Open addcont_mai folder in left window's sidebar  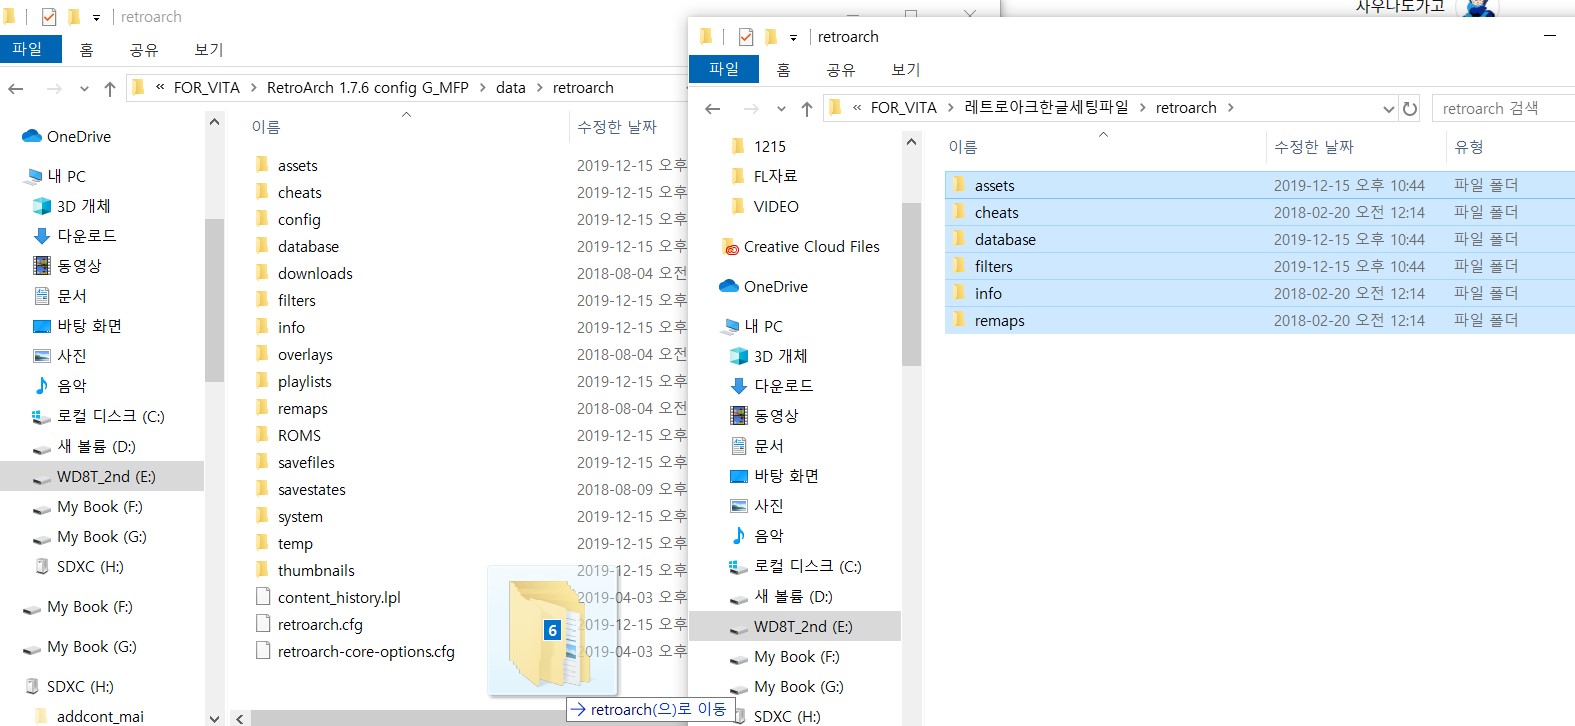point(100,716)
